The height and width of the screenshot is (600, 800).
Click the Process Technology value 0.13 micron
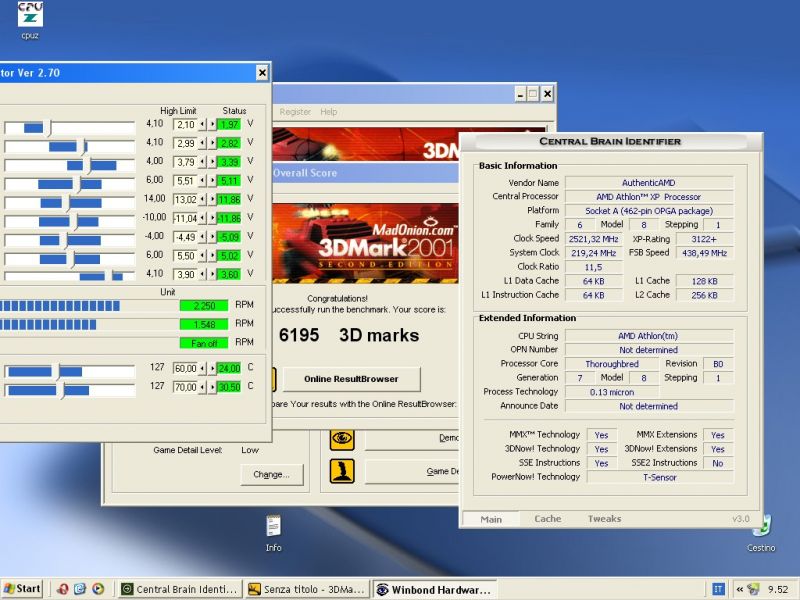[612, 392]
